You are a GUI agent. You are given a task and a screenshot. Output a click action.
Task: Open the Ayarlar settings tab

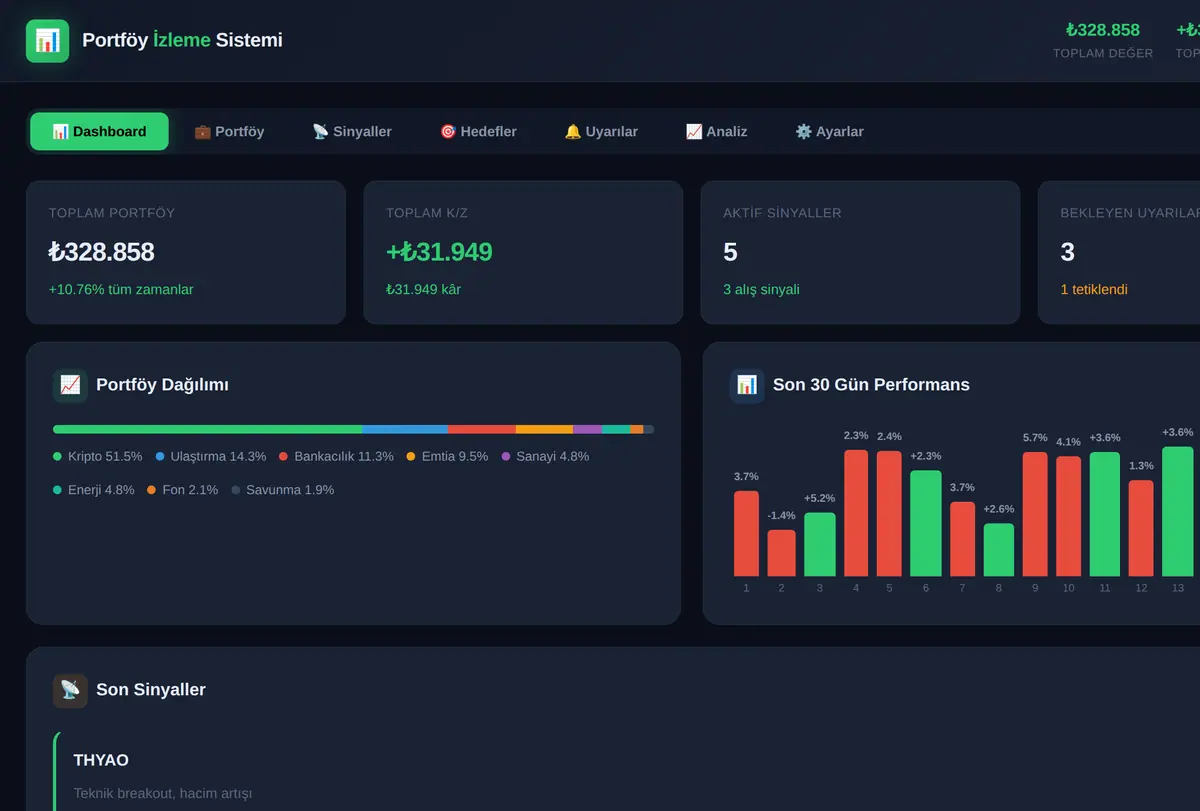pos(829,132)
